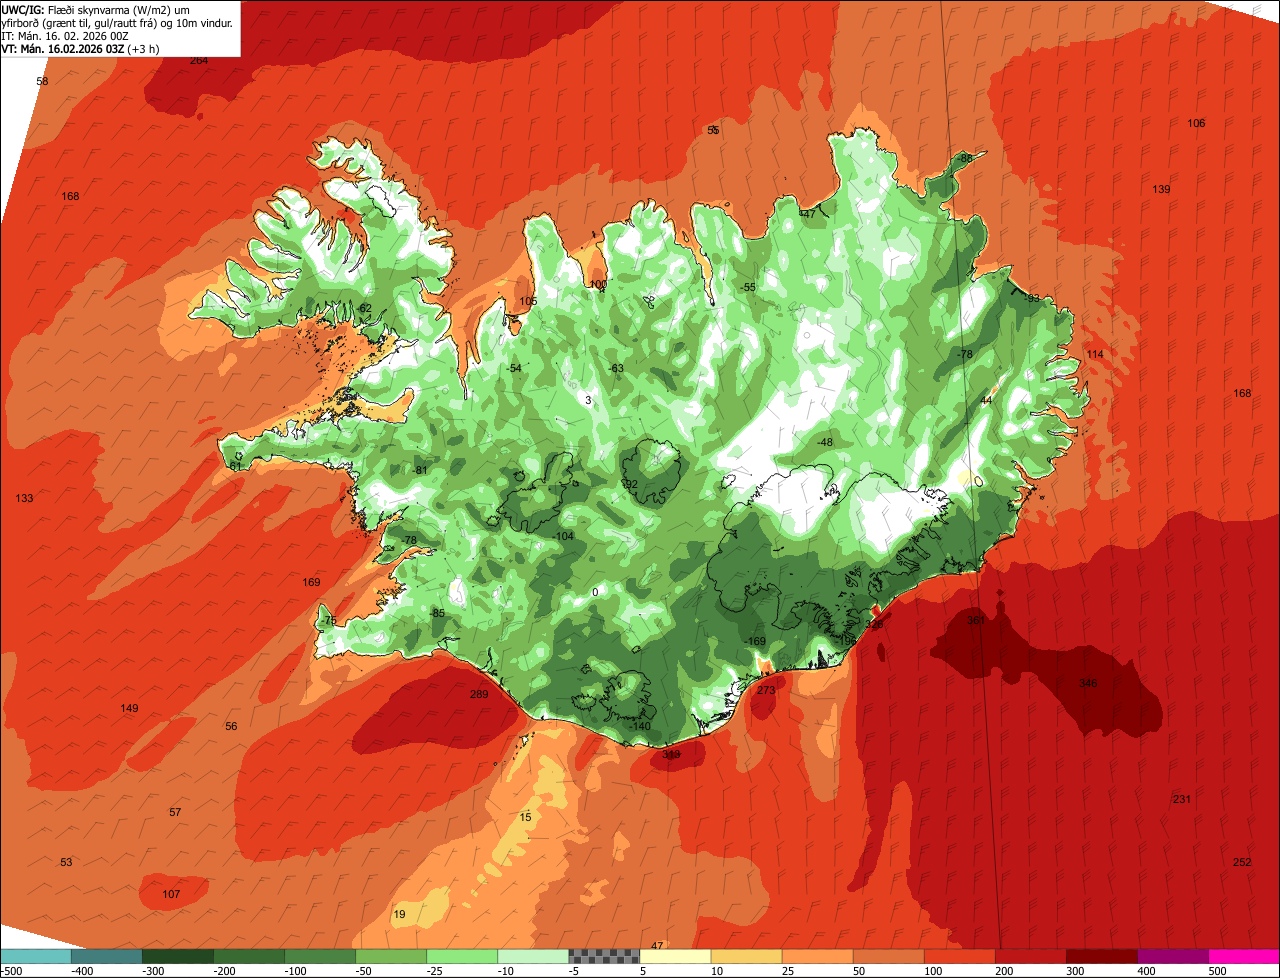Image resolution: width=1280 pixels, height=978 pixels.
Task: Click the palest green legend swatch from -10 to -5
Action: (533, 956)
